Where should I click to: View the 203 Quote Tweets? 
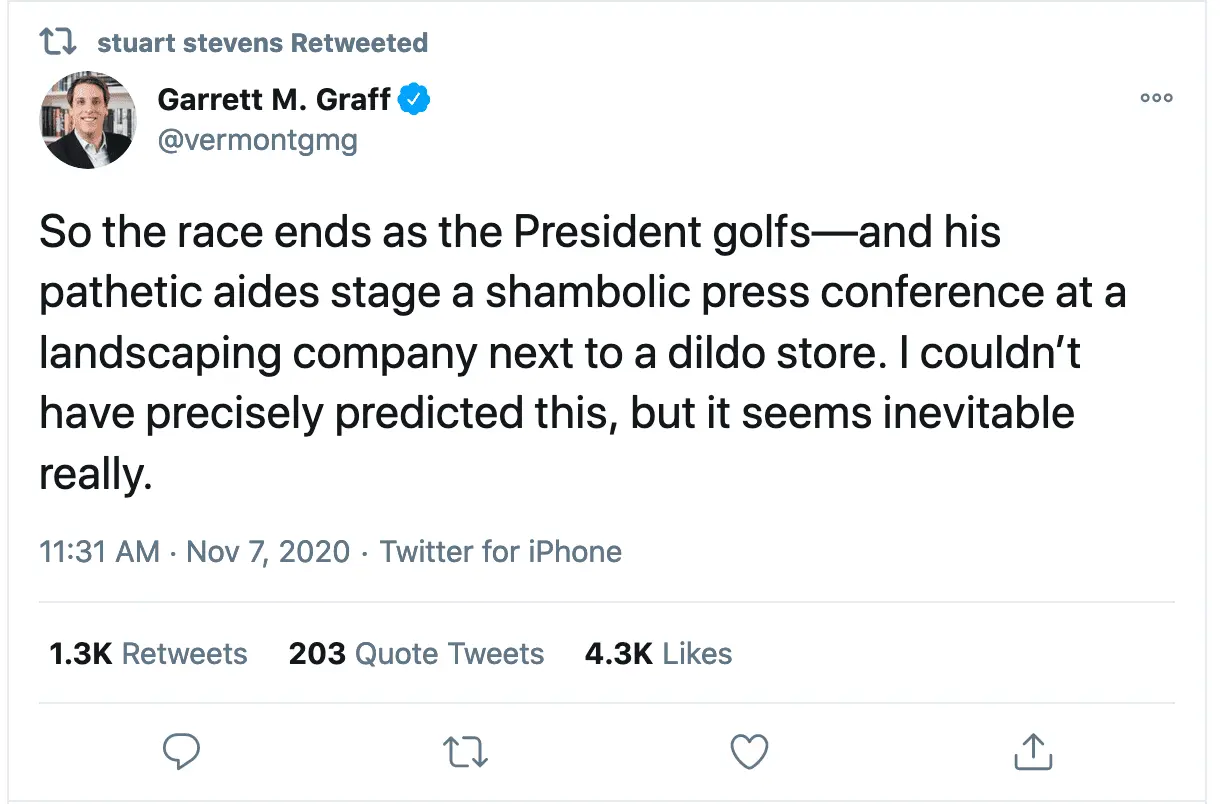pos(416,654)
